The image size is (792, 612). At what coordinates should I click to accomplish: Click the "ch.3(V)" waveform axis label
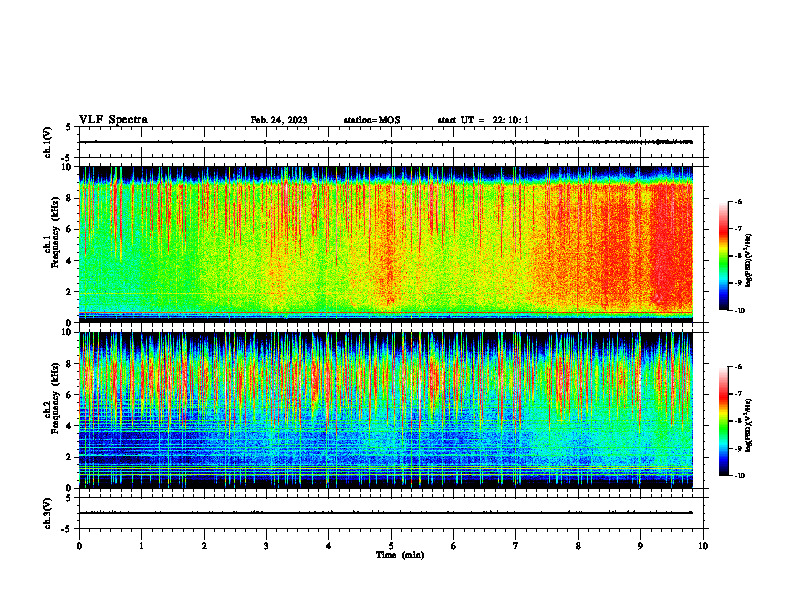(48, 513)
